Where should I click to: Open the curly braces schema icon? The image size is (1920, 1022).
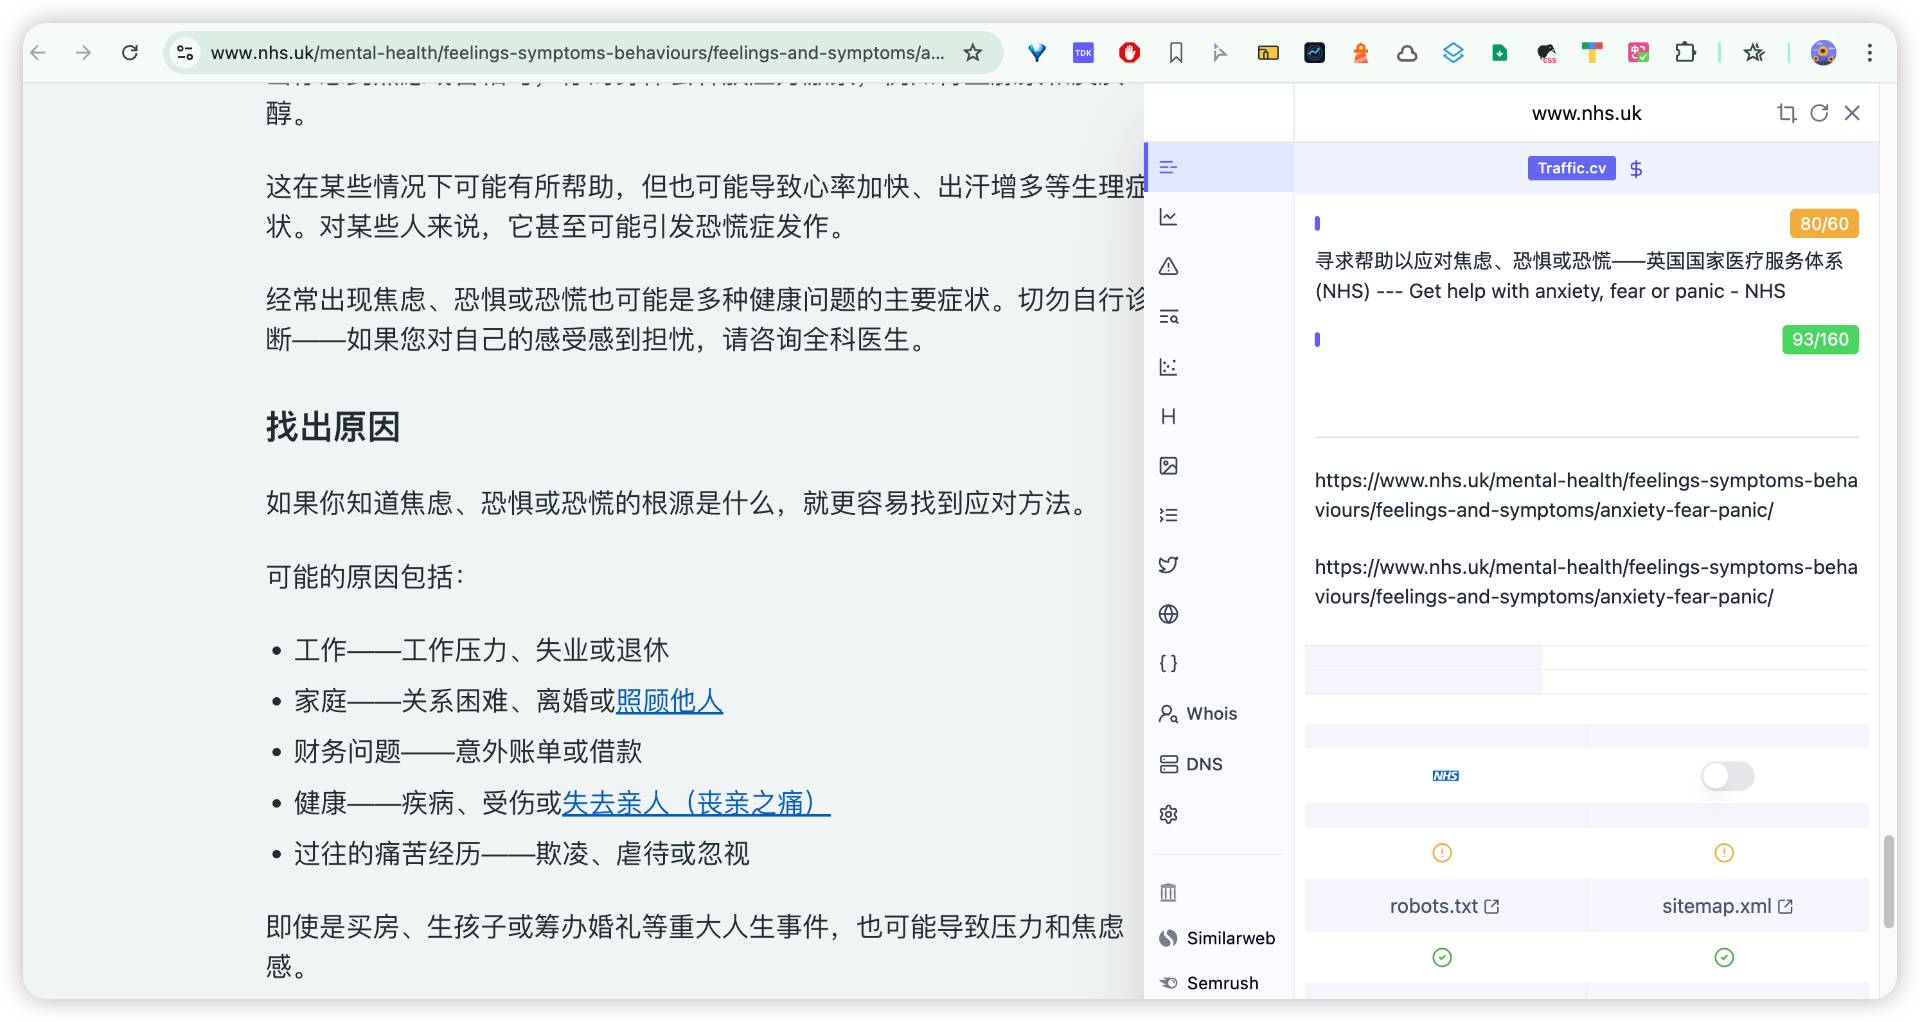[1168, 664]
